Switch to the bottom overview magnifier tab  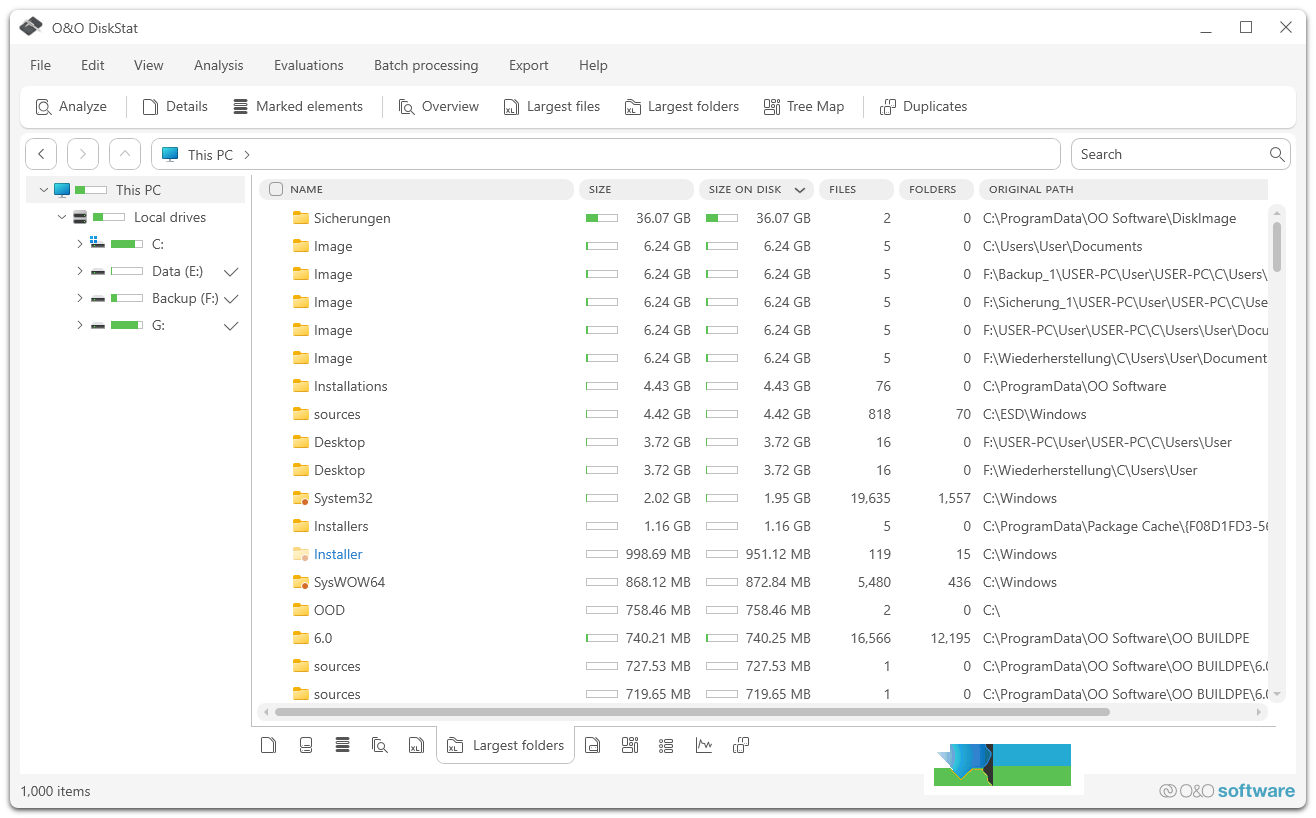[x=380, y=745]
